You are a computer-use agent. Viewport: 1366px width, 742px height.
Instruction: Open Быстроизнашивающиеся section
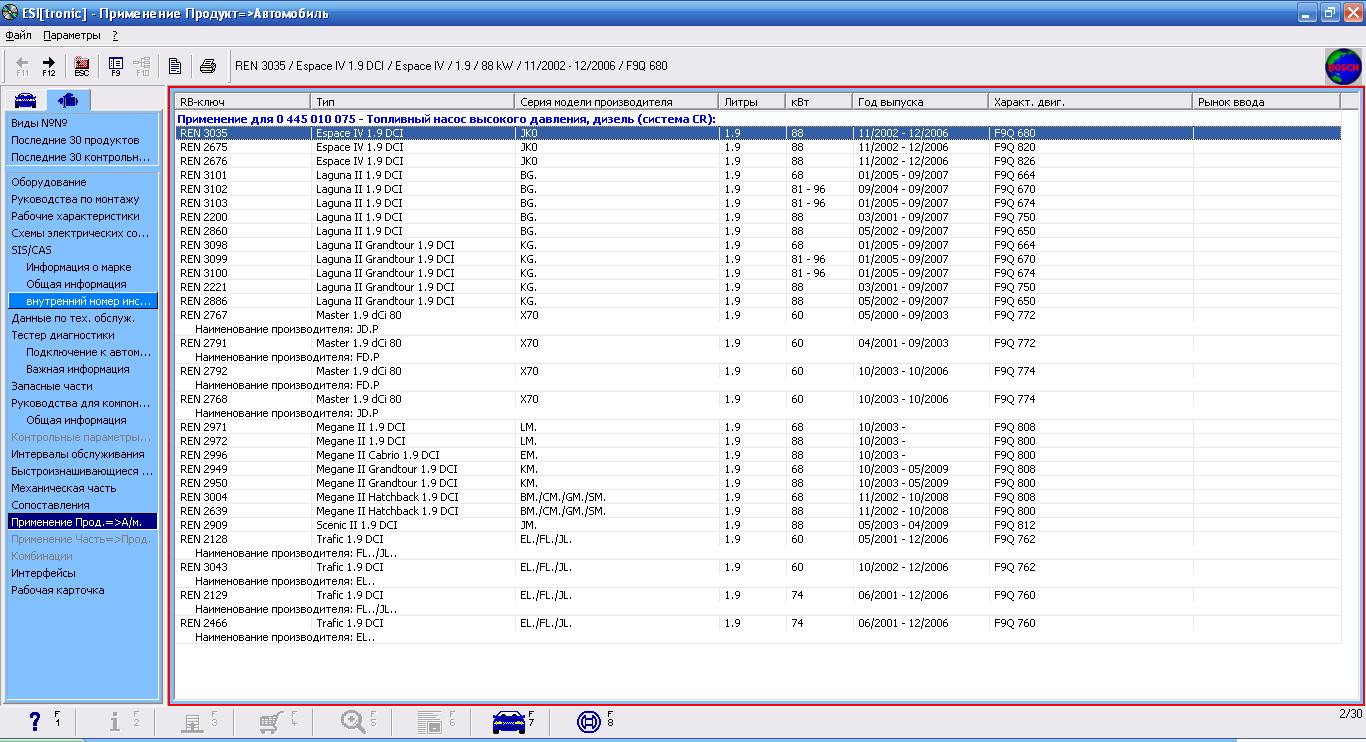82,471
